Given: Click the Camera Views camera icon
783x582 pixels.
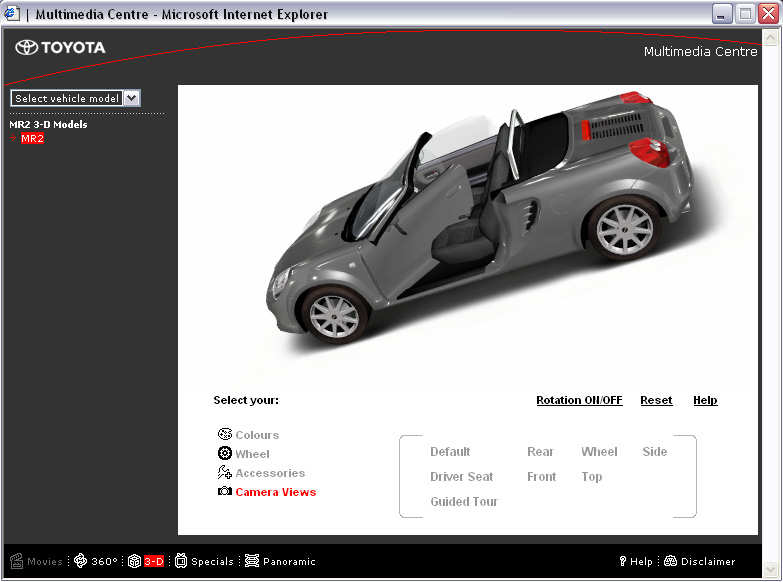Looking at the screenshot, I should 225,491.
